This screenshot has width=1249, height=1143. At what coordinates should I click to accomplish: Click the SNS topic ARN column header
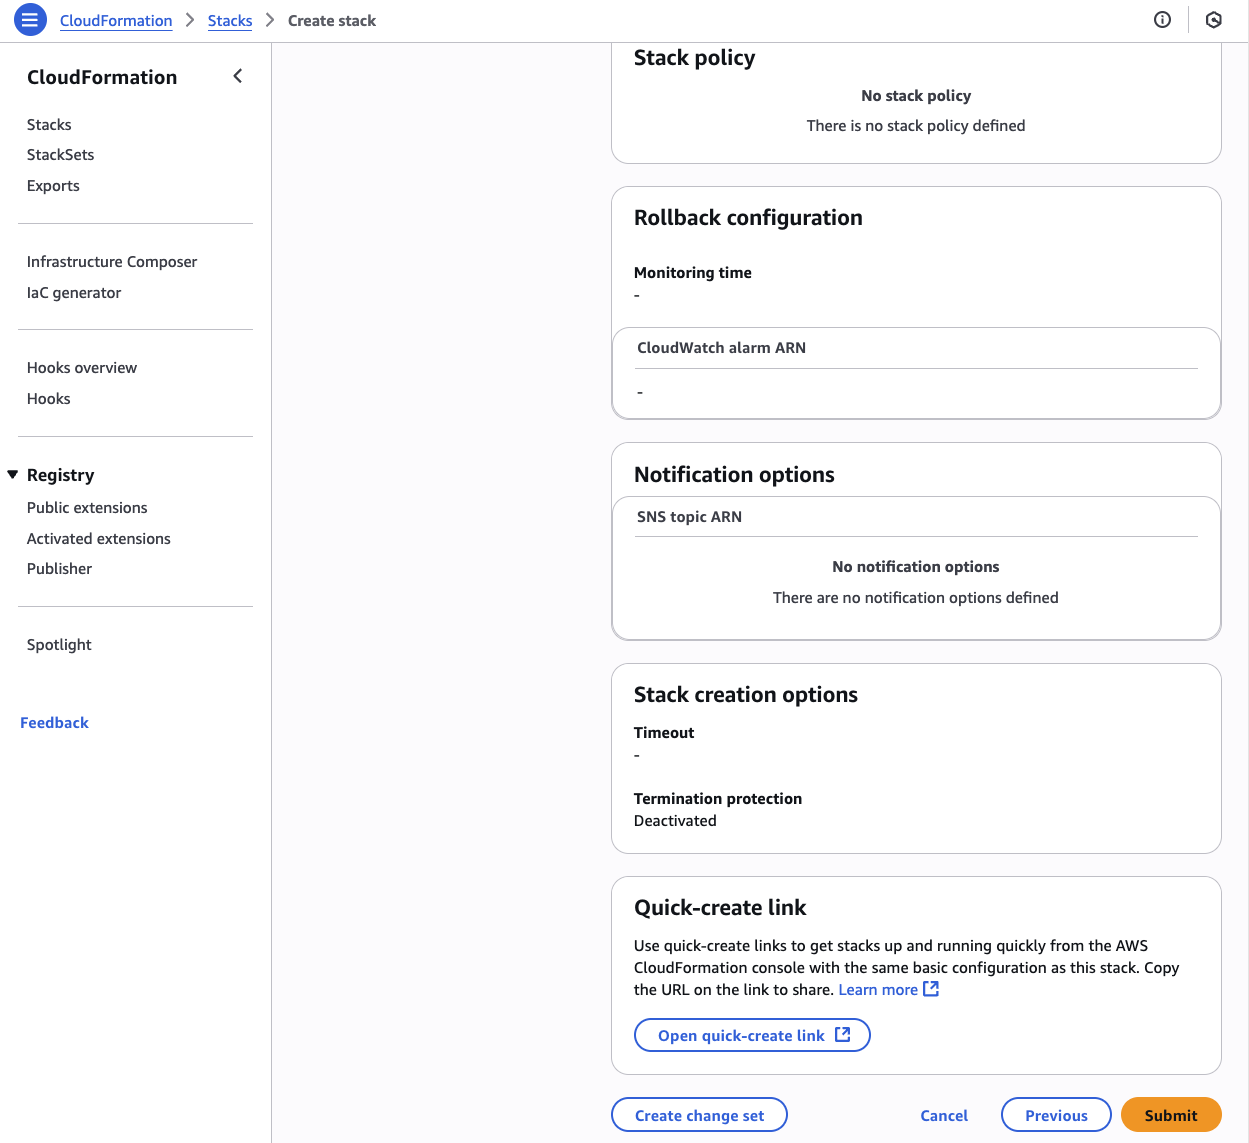point(689,517)
